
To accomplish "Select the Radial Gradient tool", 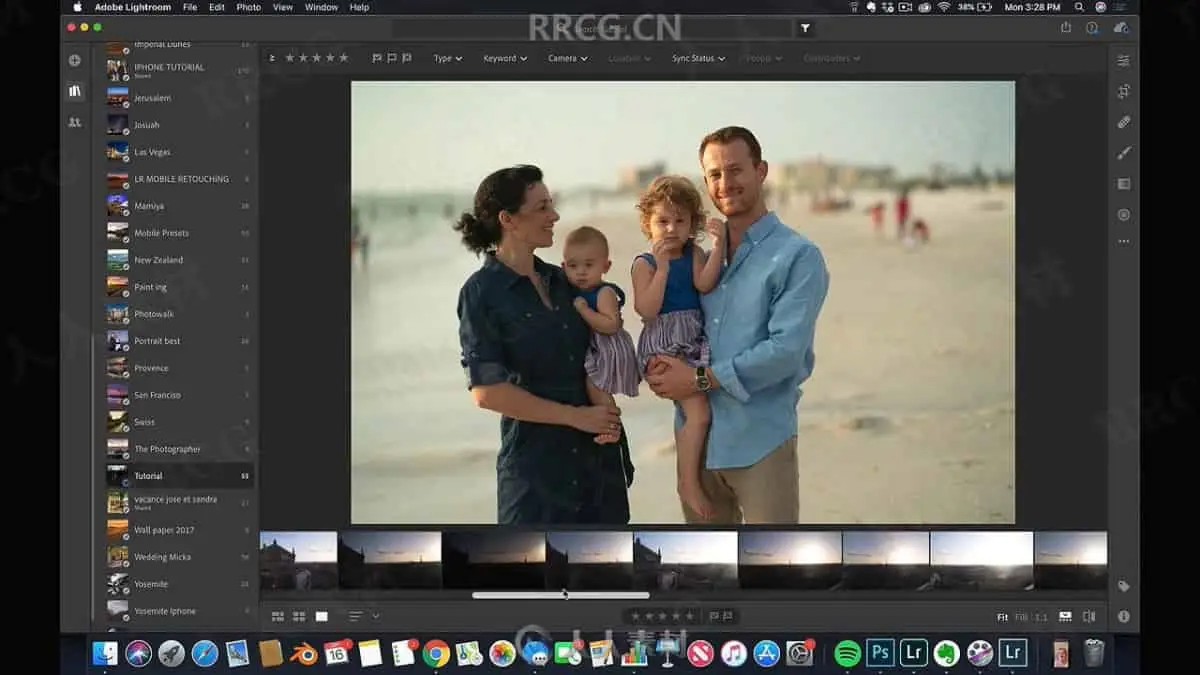I will [x=1123, y=215].
